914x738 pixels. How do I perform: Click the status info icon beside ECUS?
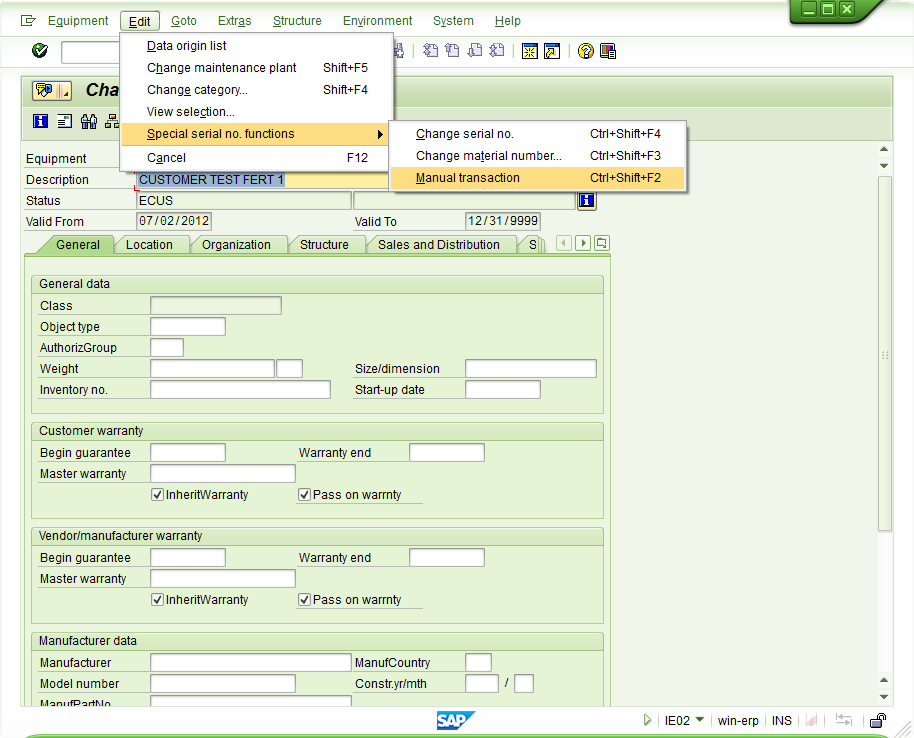click(586, 201)
